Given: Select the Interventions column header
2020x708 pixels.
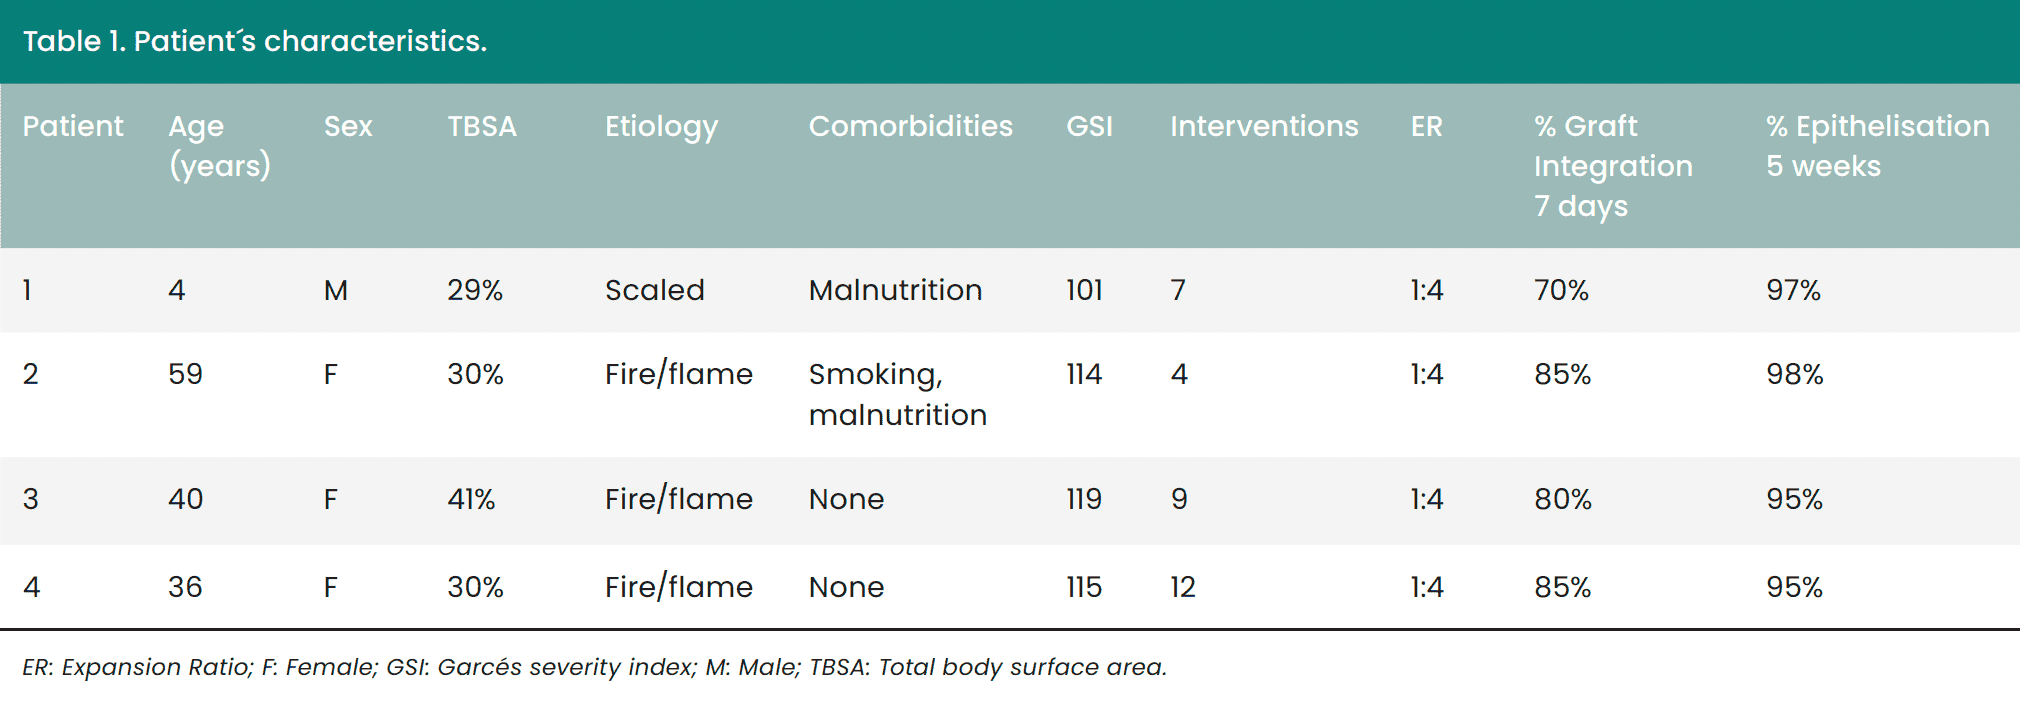Looking at the screenshot, I should coord(1264,126).
